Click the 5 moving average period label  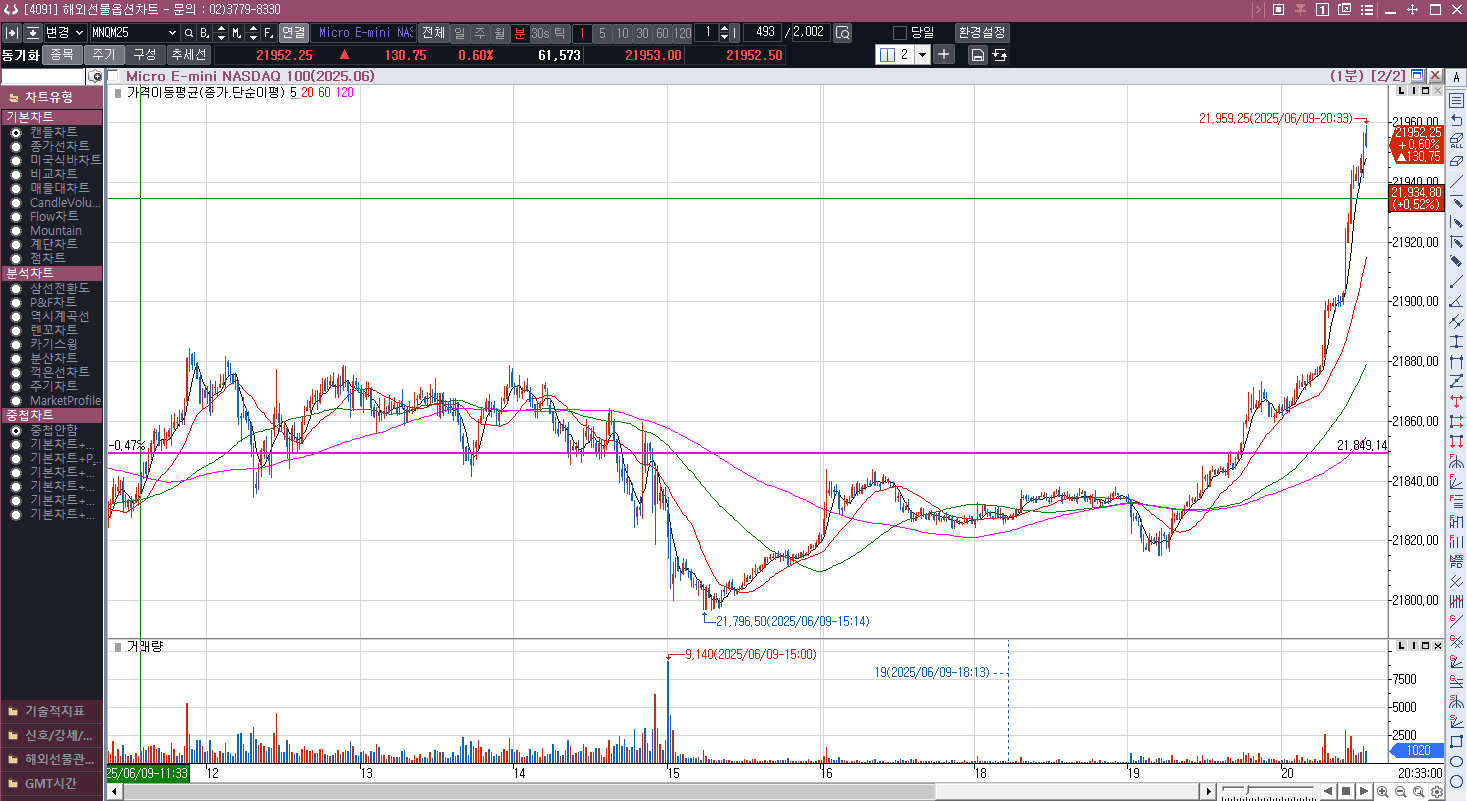(x=293, y=93)
